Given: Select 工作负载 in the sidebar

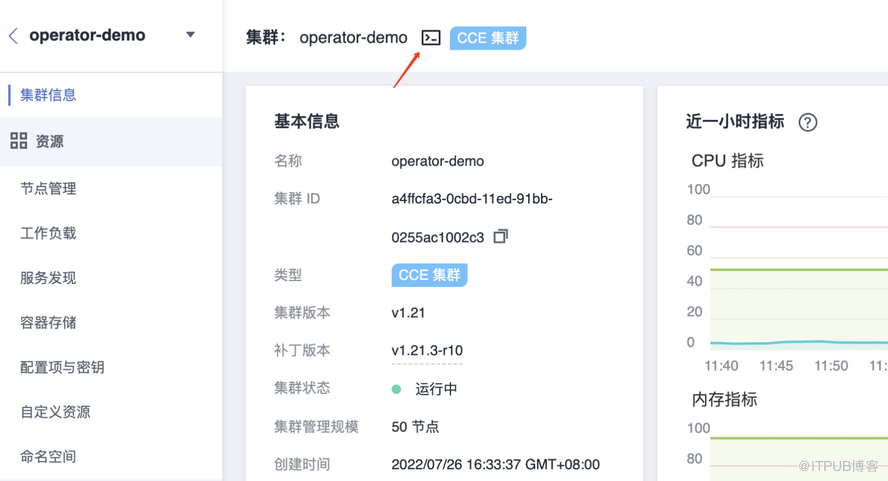Looking at the screenshot, I should 48,233.
